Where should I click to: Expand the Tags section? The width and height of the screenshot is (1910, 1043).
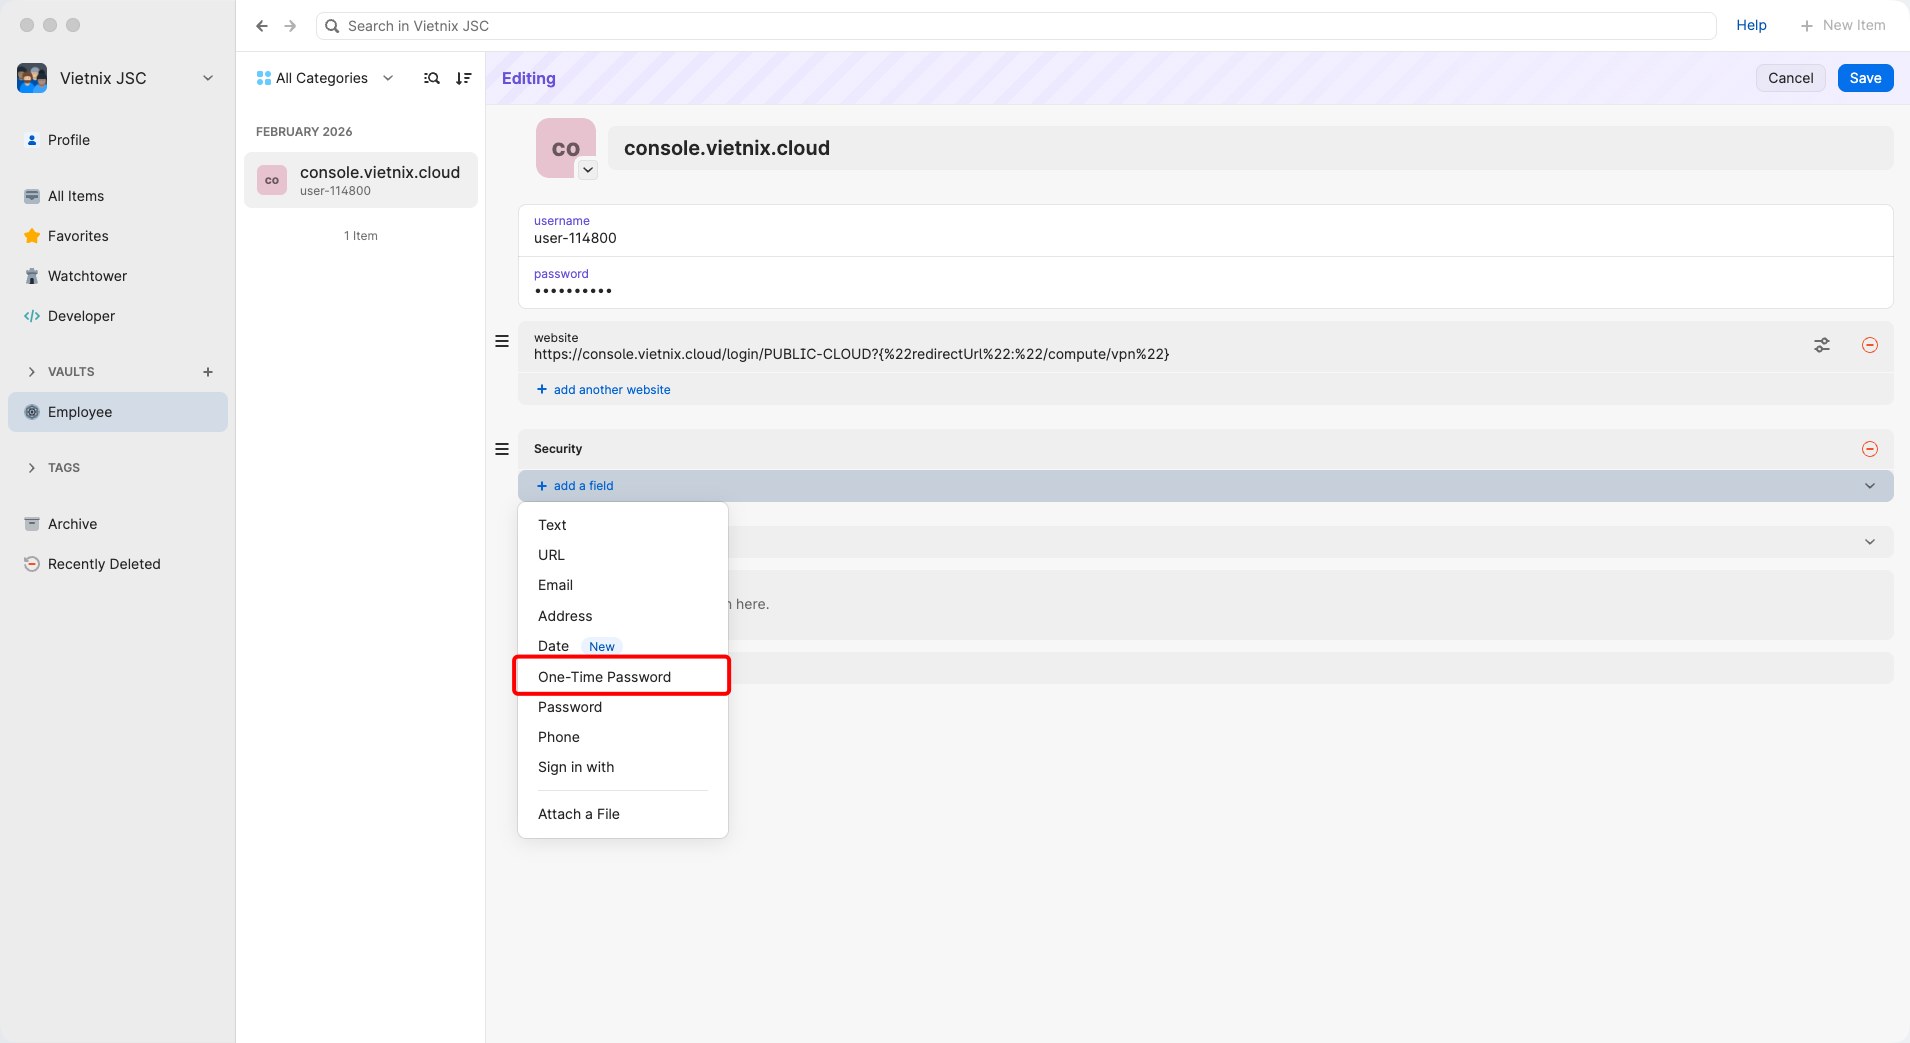point(63,467)
